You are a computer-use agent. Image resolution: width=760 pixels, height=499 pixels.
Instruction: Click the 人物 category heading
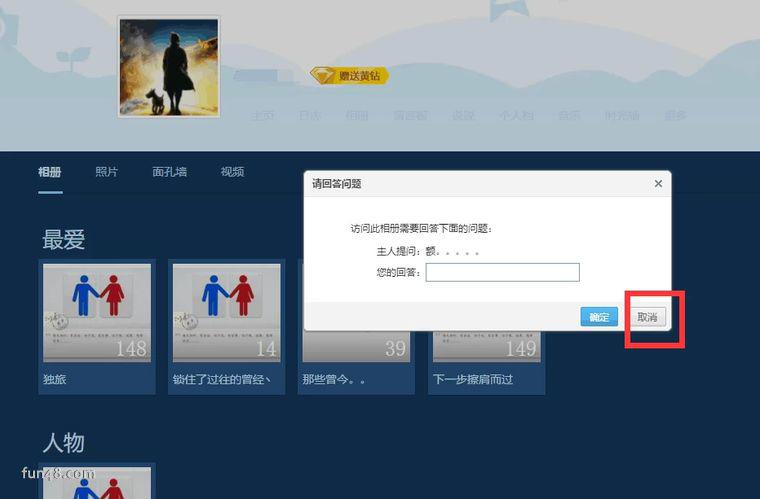point(63,442)
